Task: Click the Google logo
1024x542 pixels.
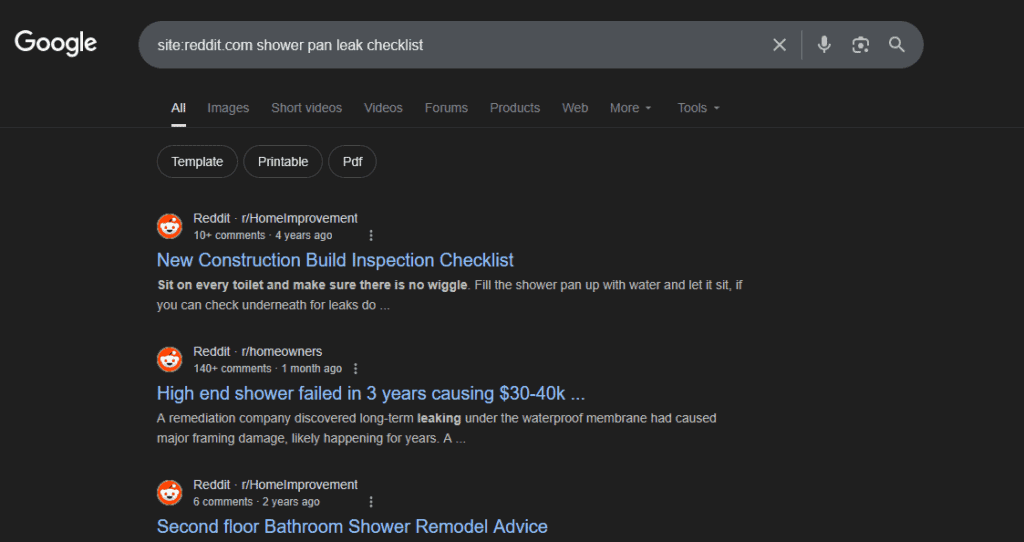Action: pyautogui.click(x=56, y=43)
